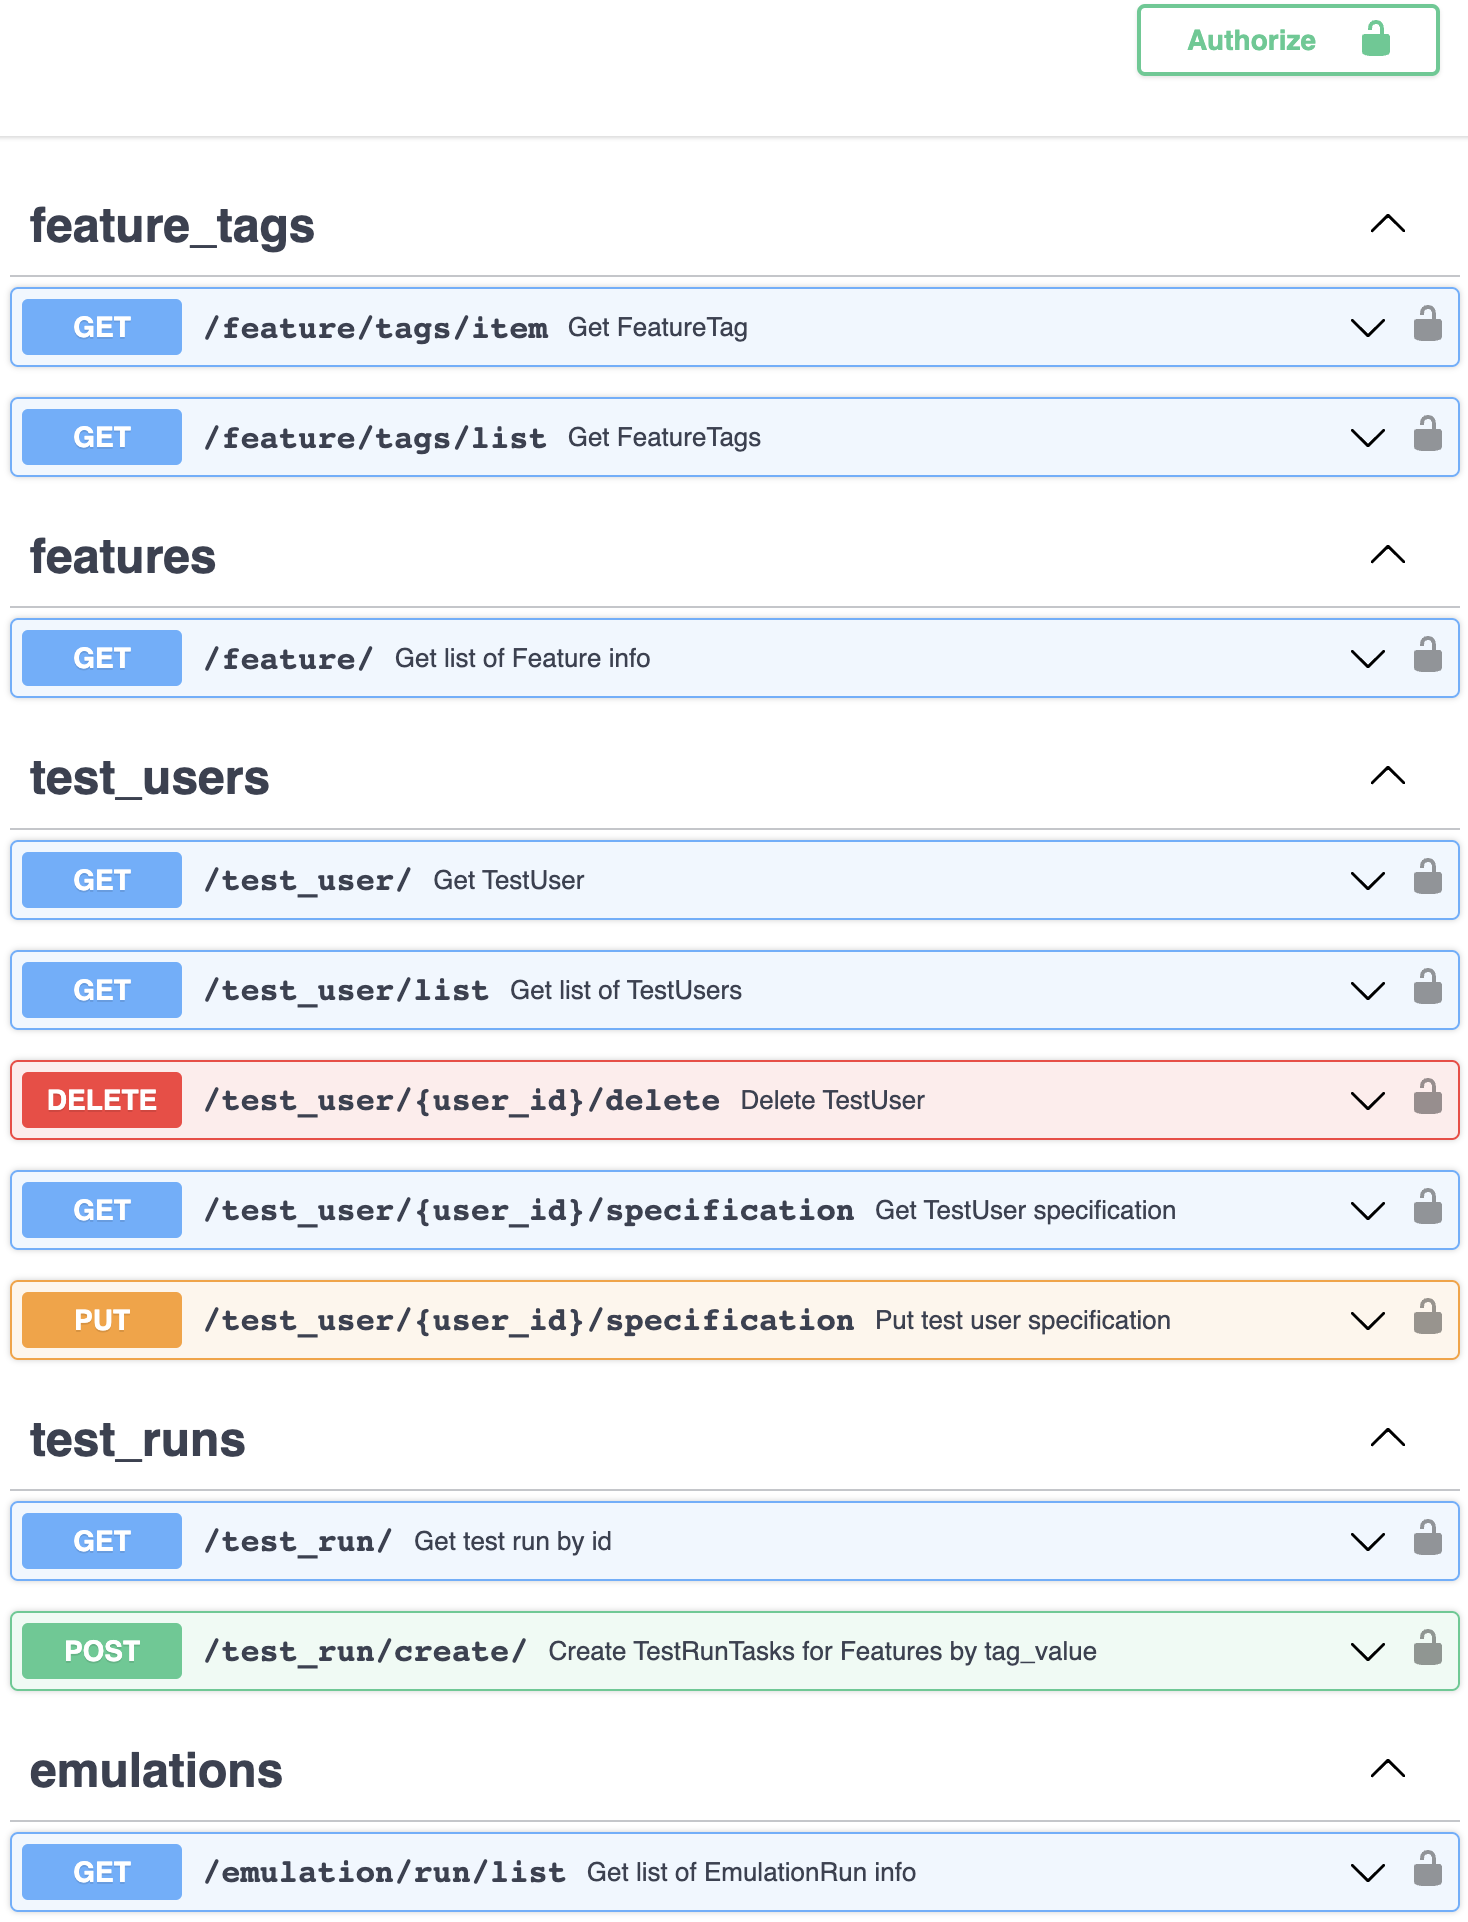
Task: Collapse the test_users section chevron
Action: [1387, 776]
